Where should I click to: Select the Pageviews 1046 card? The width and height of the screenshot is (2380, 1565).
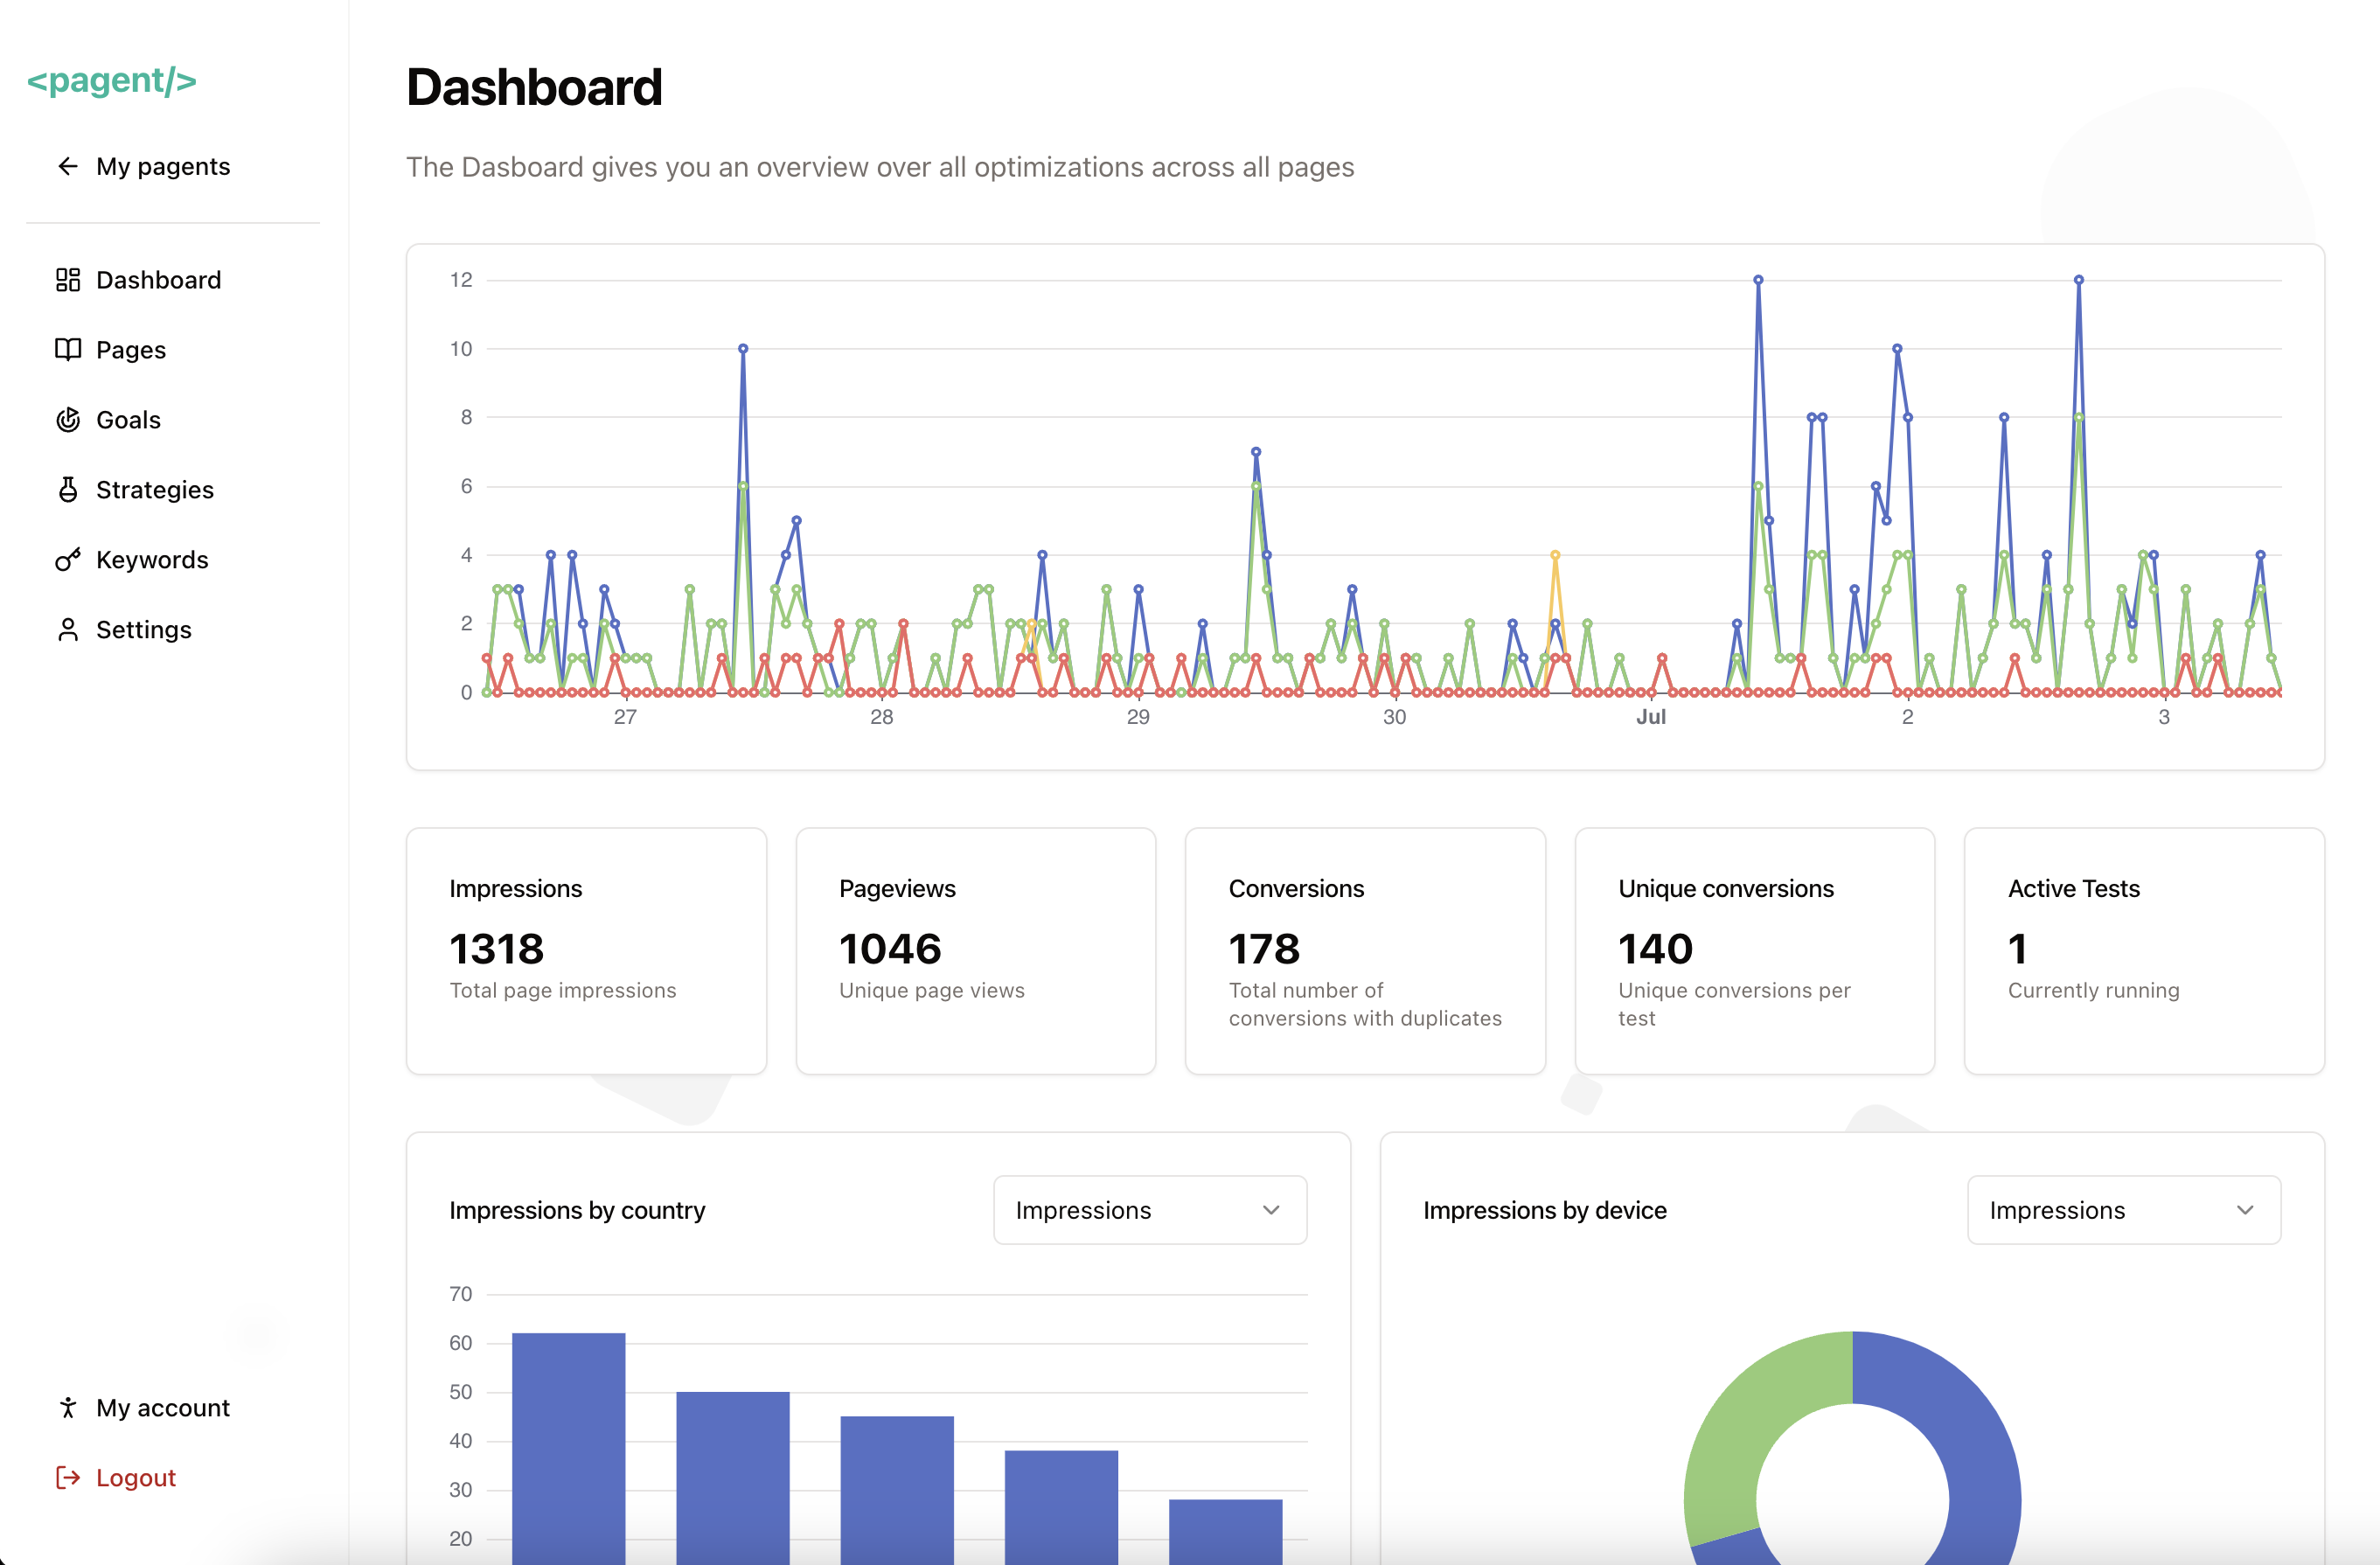[976, 951]
